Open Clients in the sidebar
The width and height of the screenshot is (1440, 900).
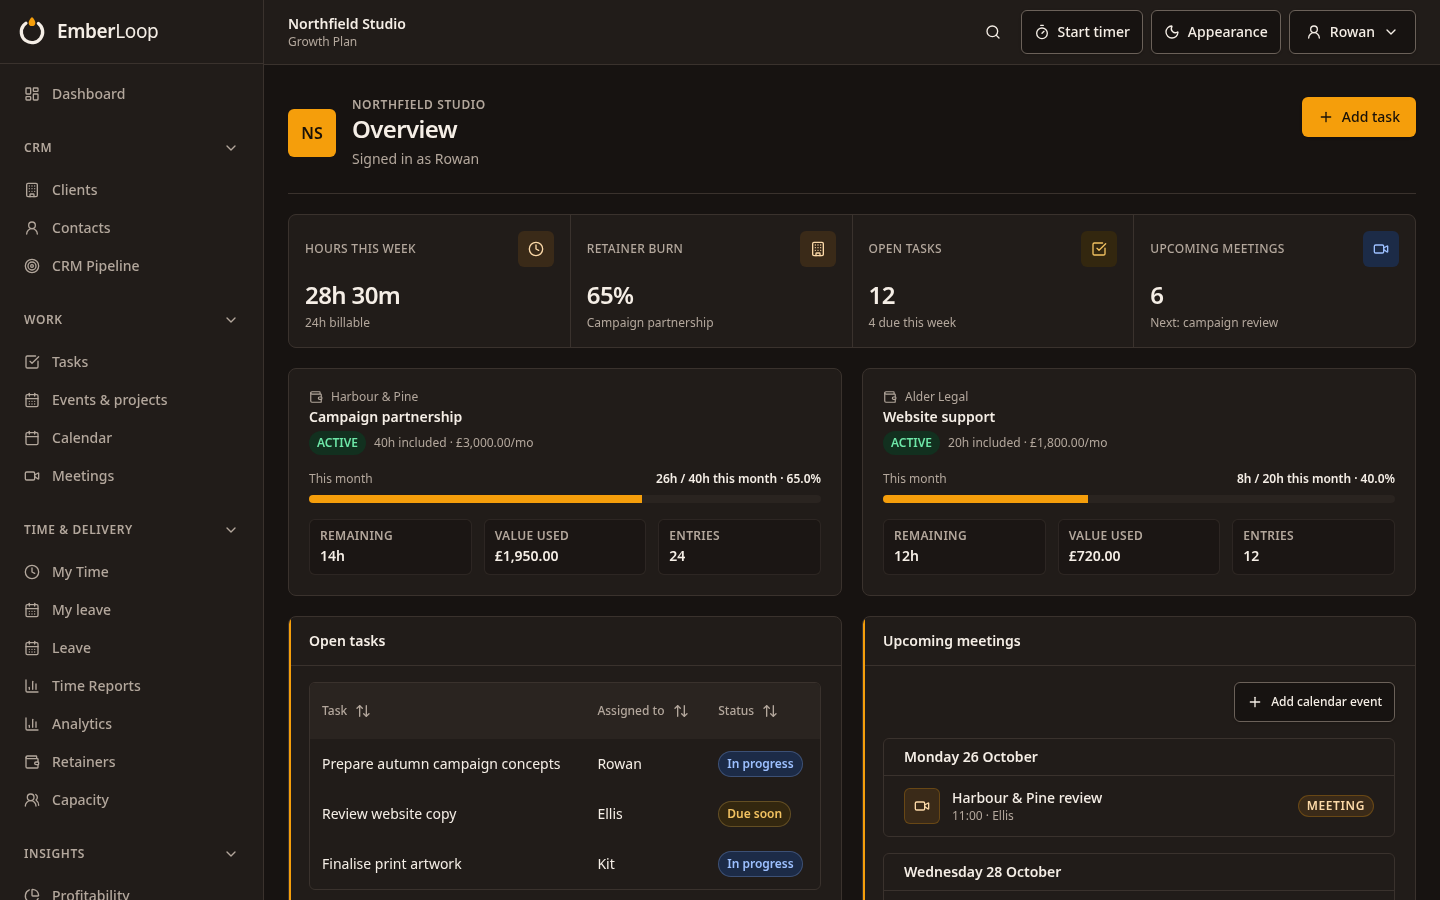(x=131, y=190)
